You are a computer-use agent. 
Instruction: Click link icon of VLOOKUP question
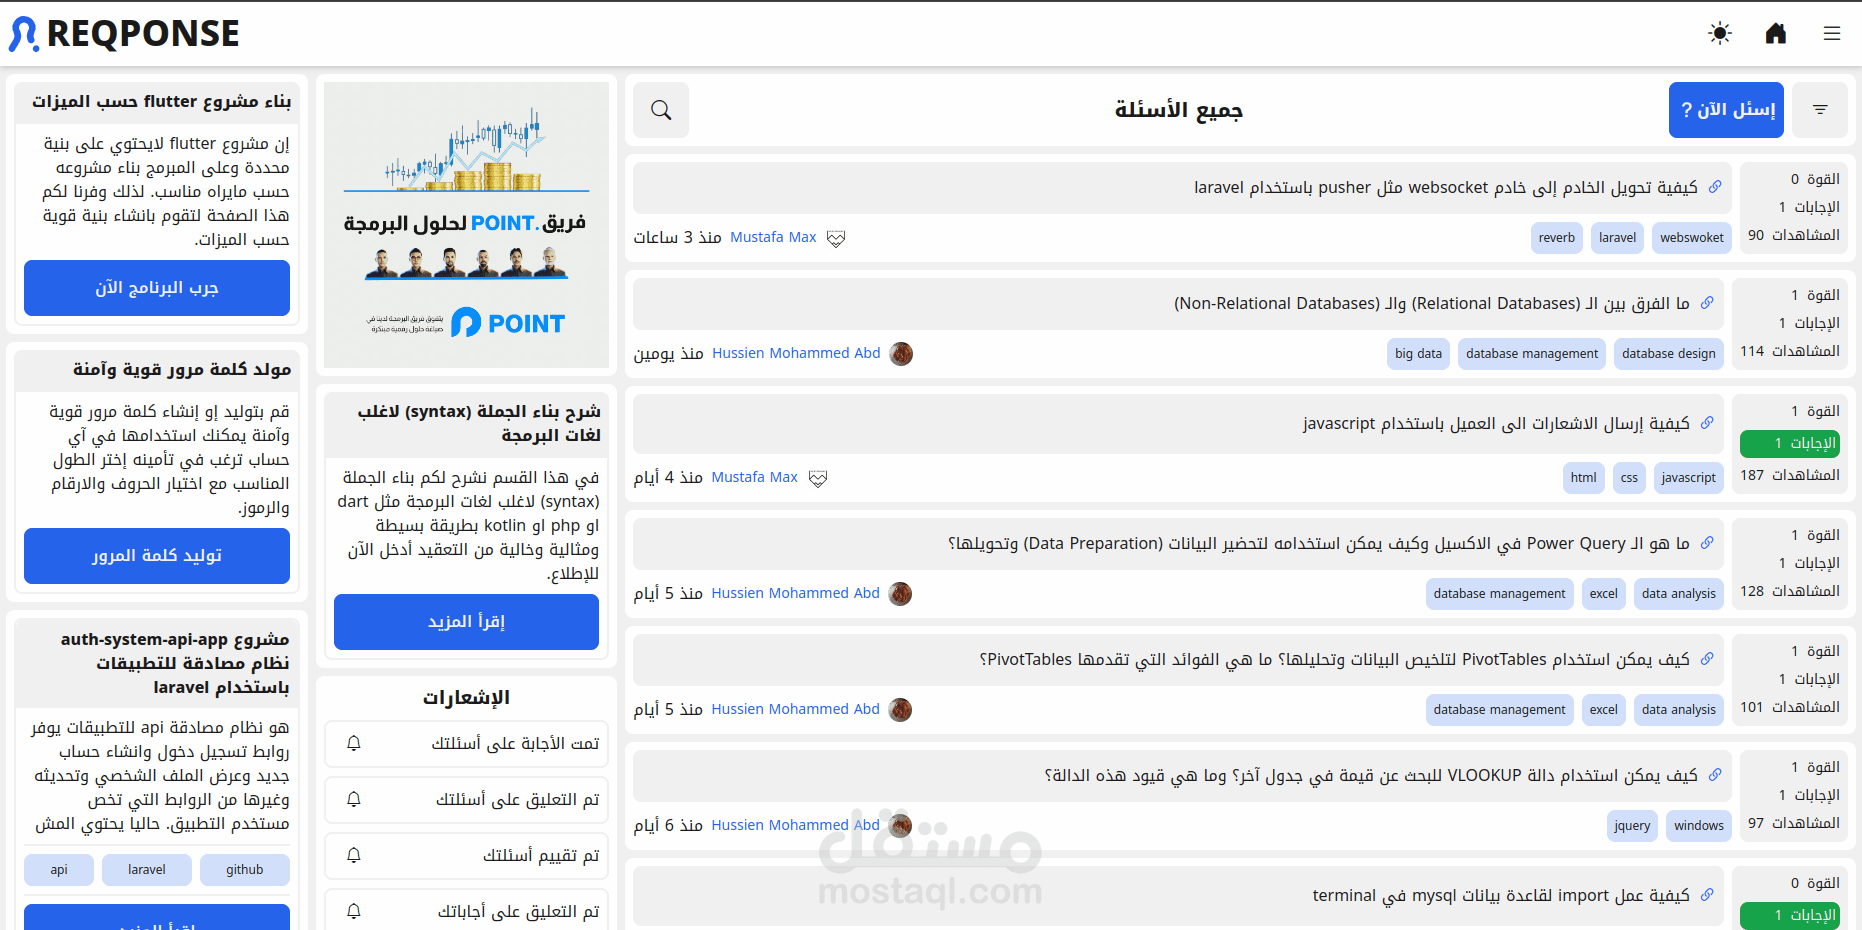(x=1715, y=775)
